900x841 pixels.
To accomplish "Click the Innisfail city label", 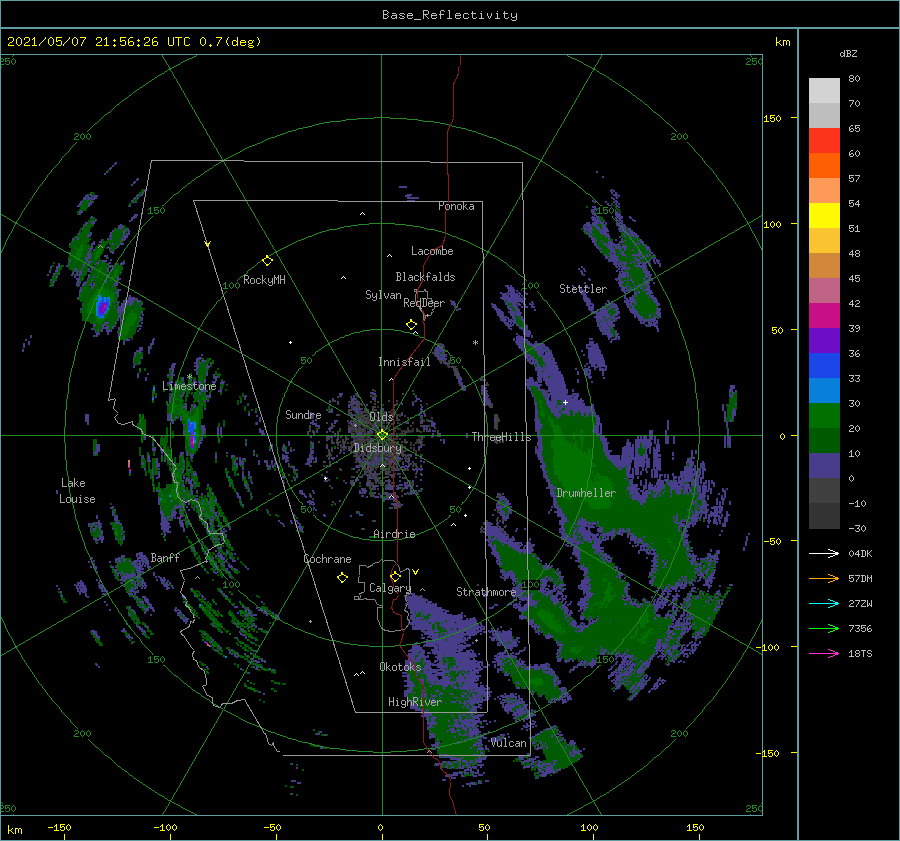I will [x=404, y=362].
